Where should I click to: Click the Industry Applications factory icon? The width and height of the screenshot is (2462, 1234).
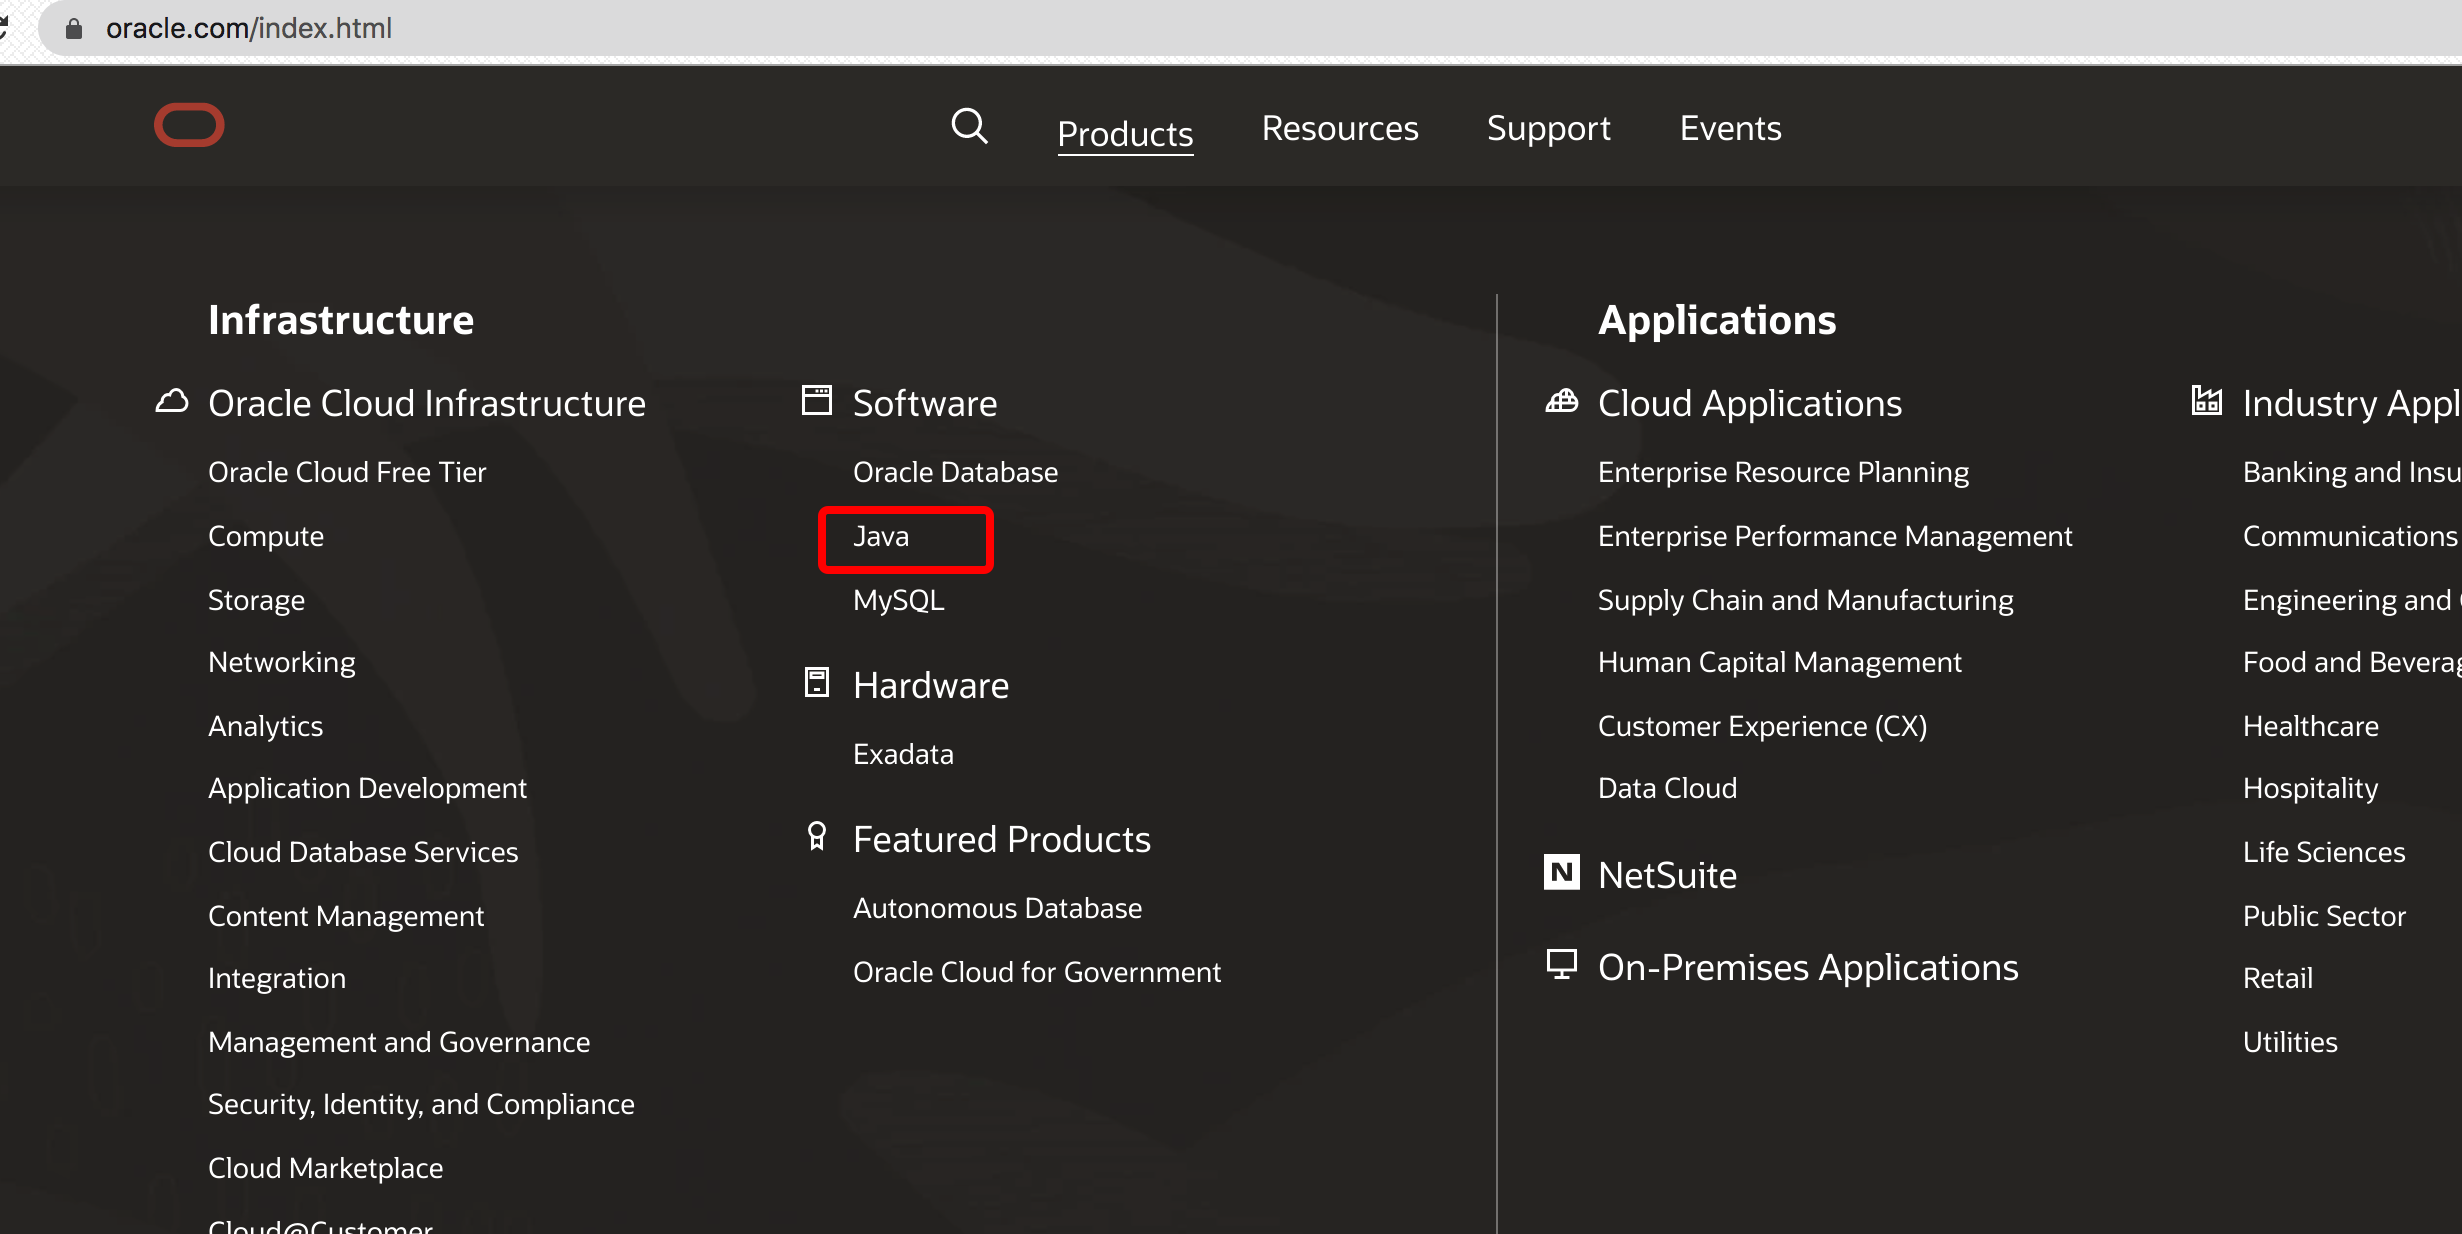coord(2207,400)
